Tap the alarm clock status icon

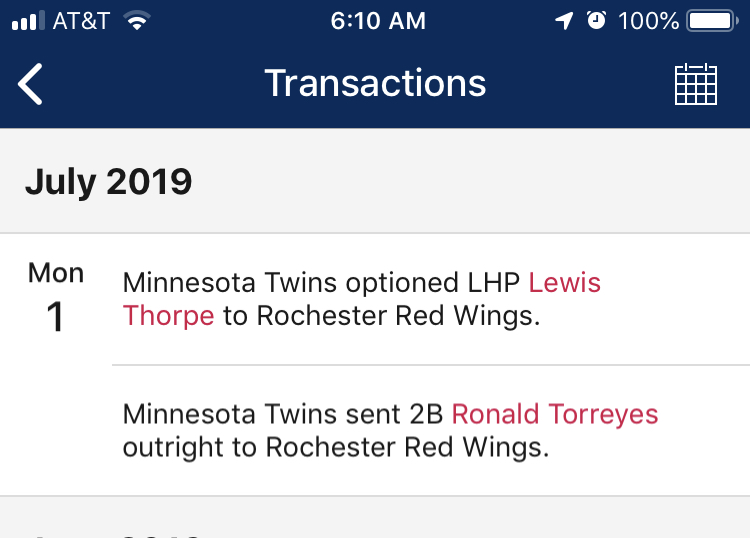(x=596, y=21)
